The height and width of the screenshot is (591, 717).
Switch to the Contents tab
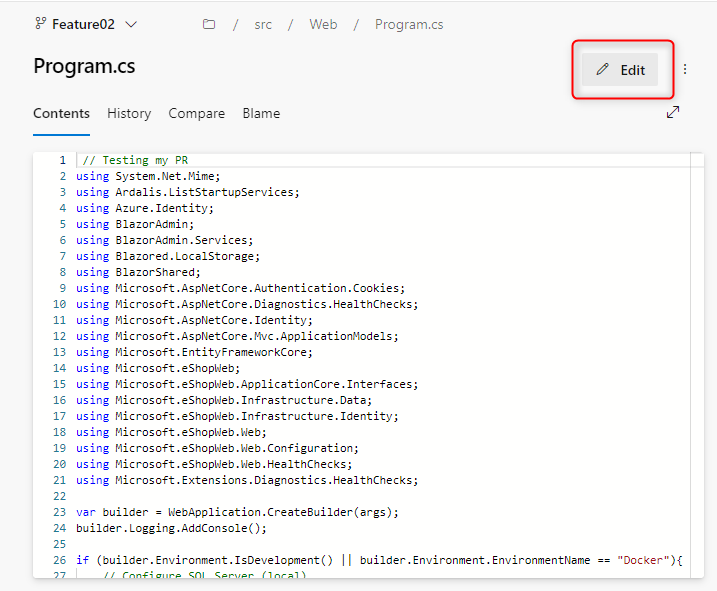61,113
